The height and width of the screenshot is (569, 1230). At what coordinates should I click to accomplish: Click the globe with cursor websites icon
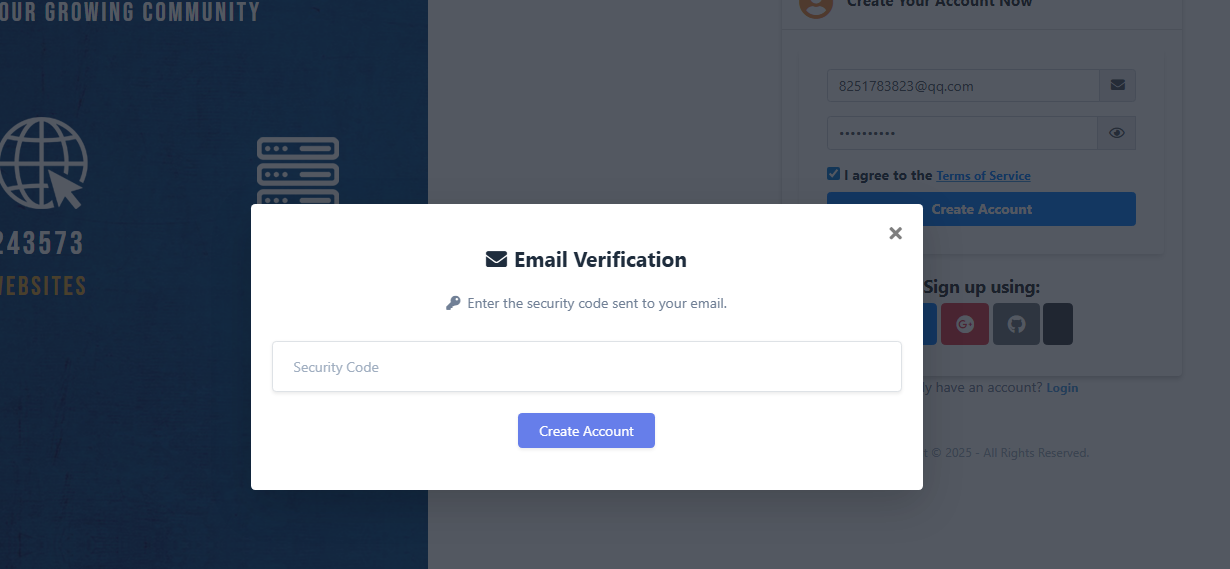(43, 163)
